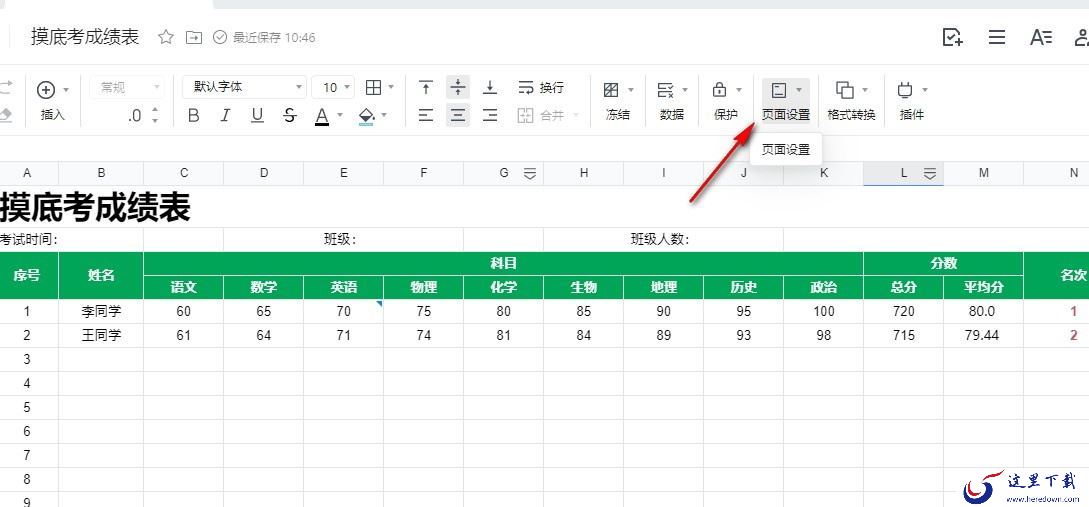The height and width of the screenshot is (507, 1089).
Task: Click the 保护 lock icon
Action: click(720, 90)
